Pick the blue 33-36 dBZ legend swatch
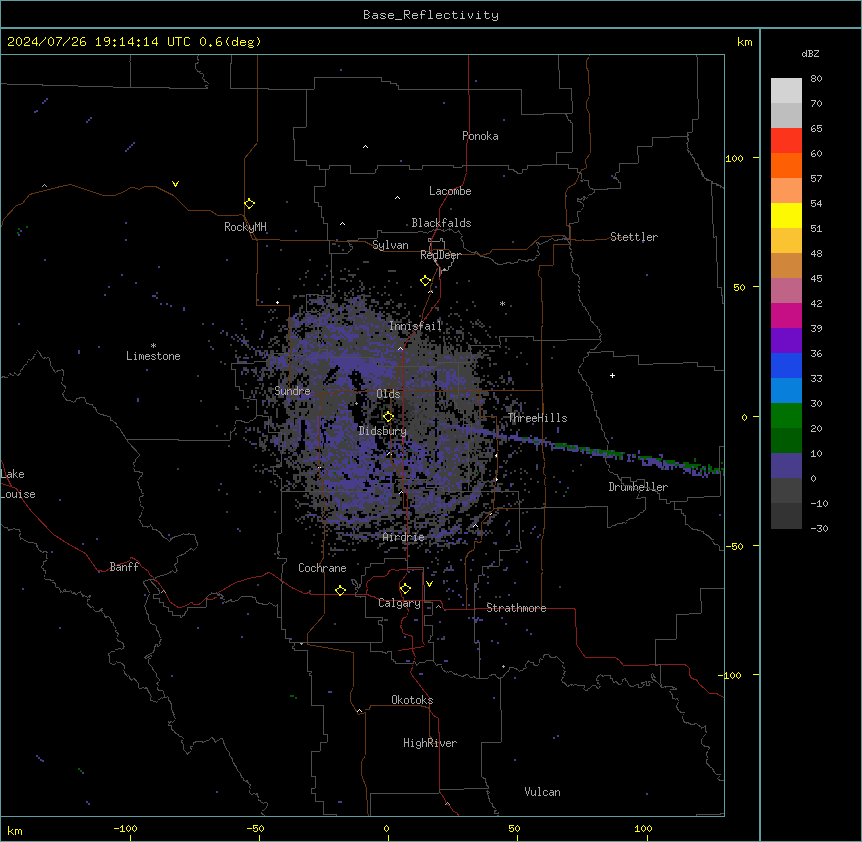Image resolution: width=862 pixels, height=842 pixels. click(786, 365)
